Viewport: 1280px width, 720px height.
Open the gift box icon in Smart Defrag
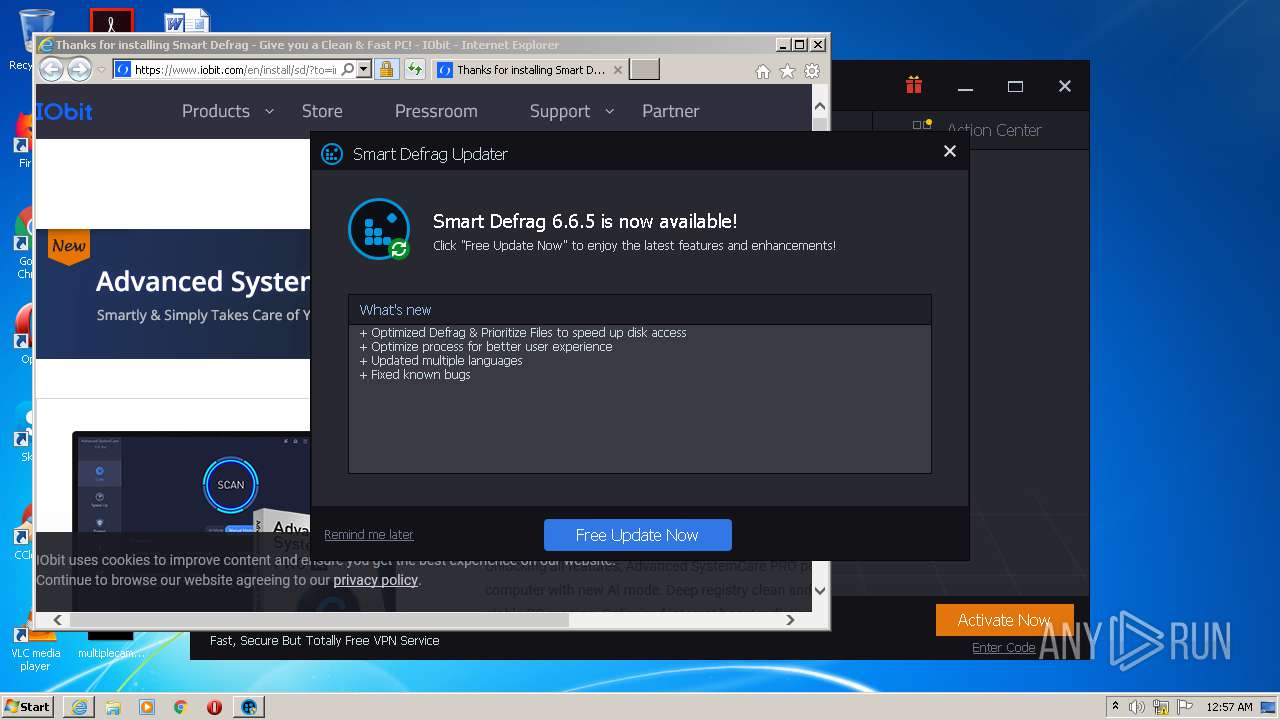click(913, 86)
